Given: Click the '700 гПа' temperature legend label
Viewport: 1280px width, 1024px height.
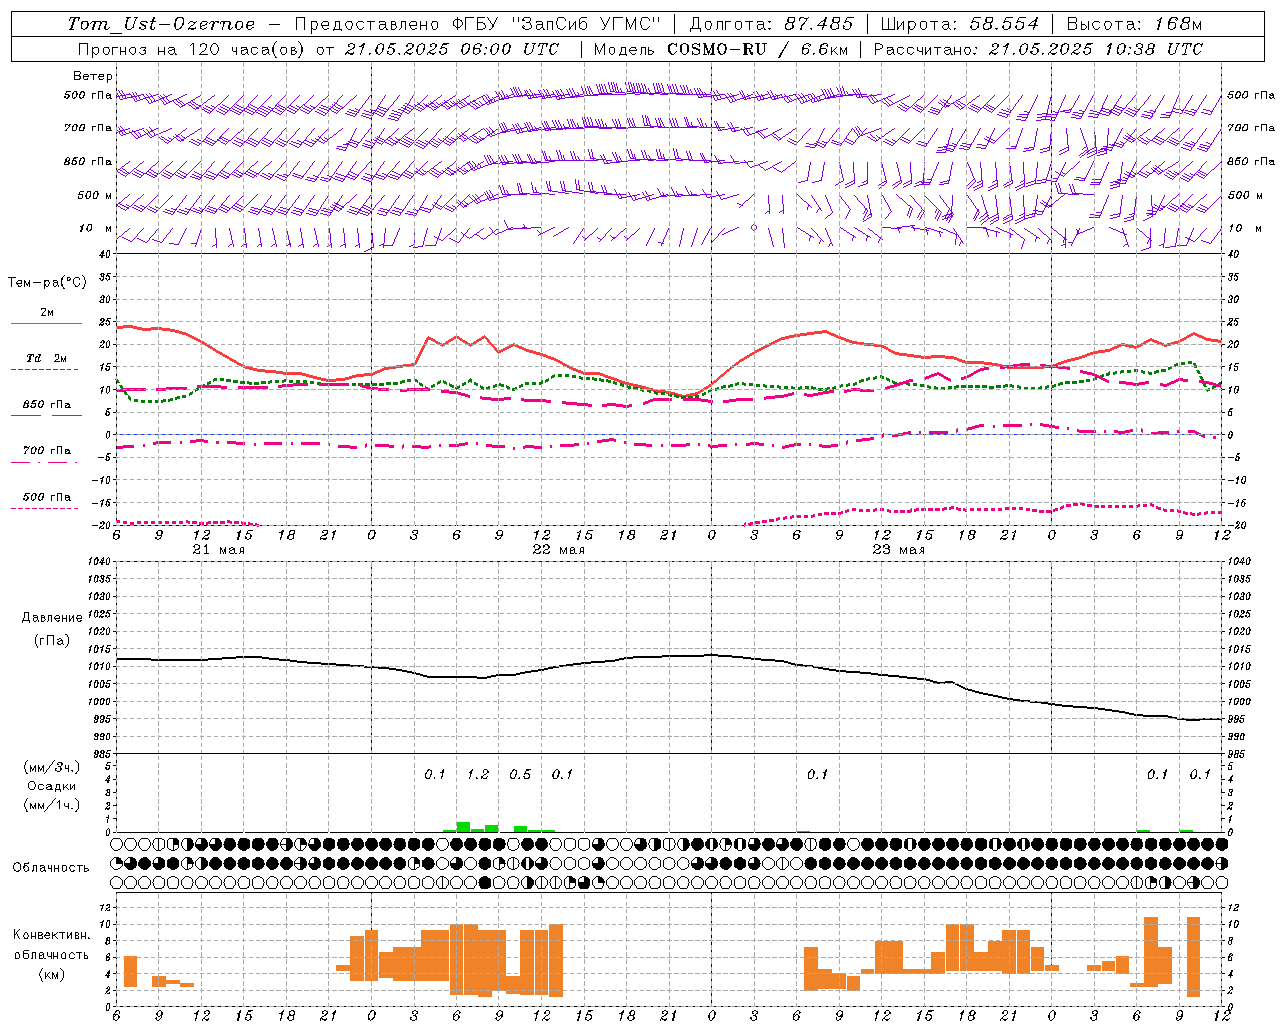Looking at the screenshot, I should [47, 450].
